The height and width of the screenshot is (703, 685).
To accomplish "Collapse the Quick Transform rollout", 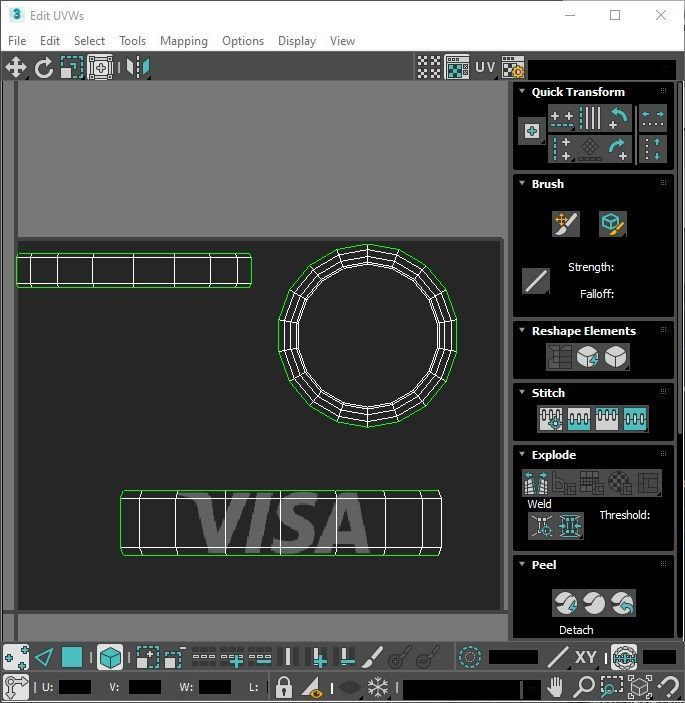I will click(522, 91).
